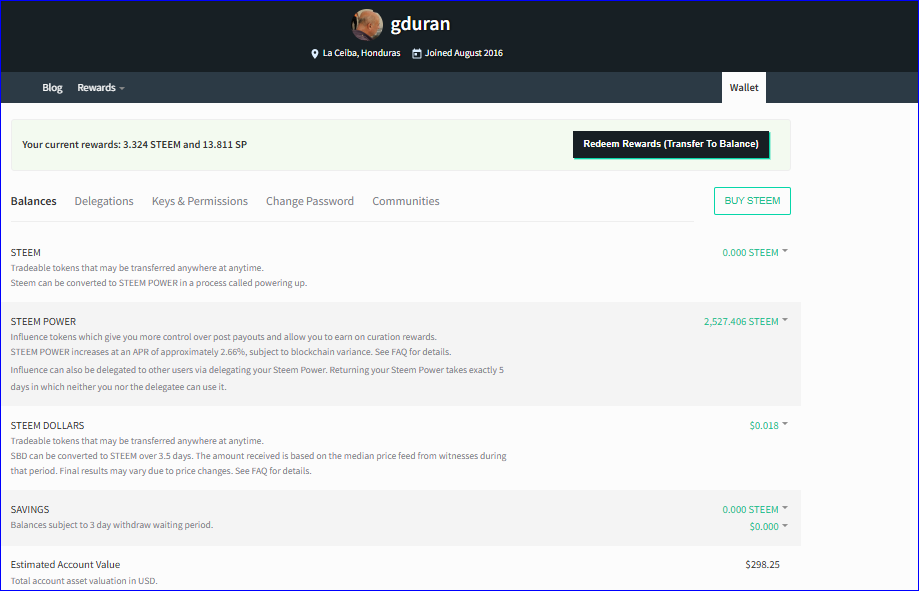This screenshot has width=919, height=591.
Task: Click the STEEM POWER heading
Action: [x=43, y=321]
